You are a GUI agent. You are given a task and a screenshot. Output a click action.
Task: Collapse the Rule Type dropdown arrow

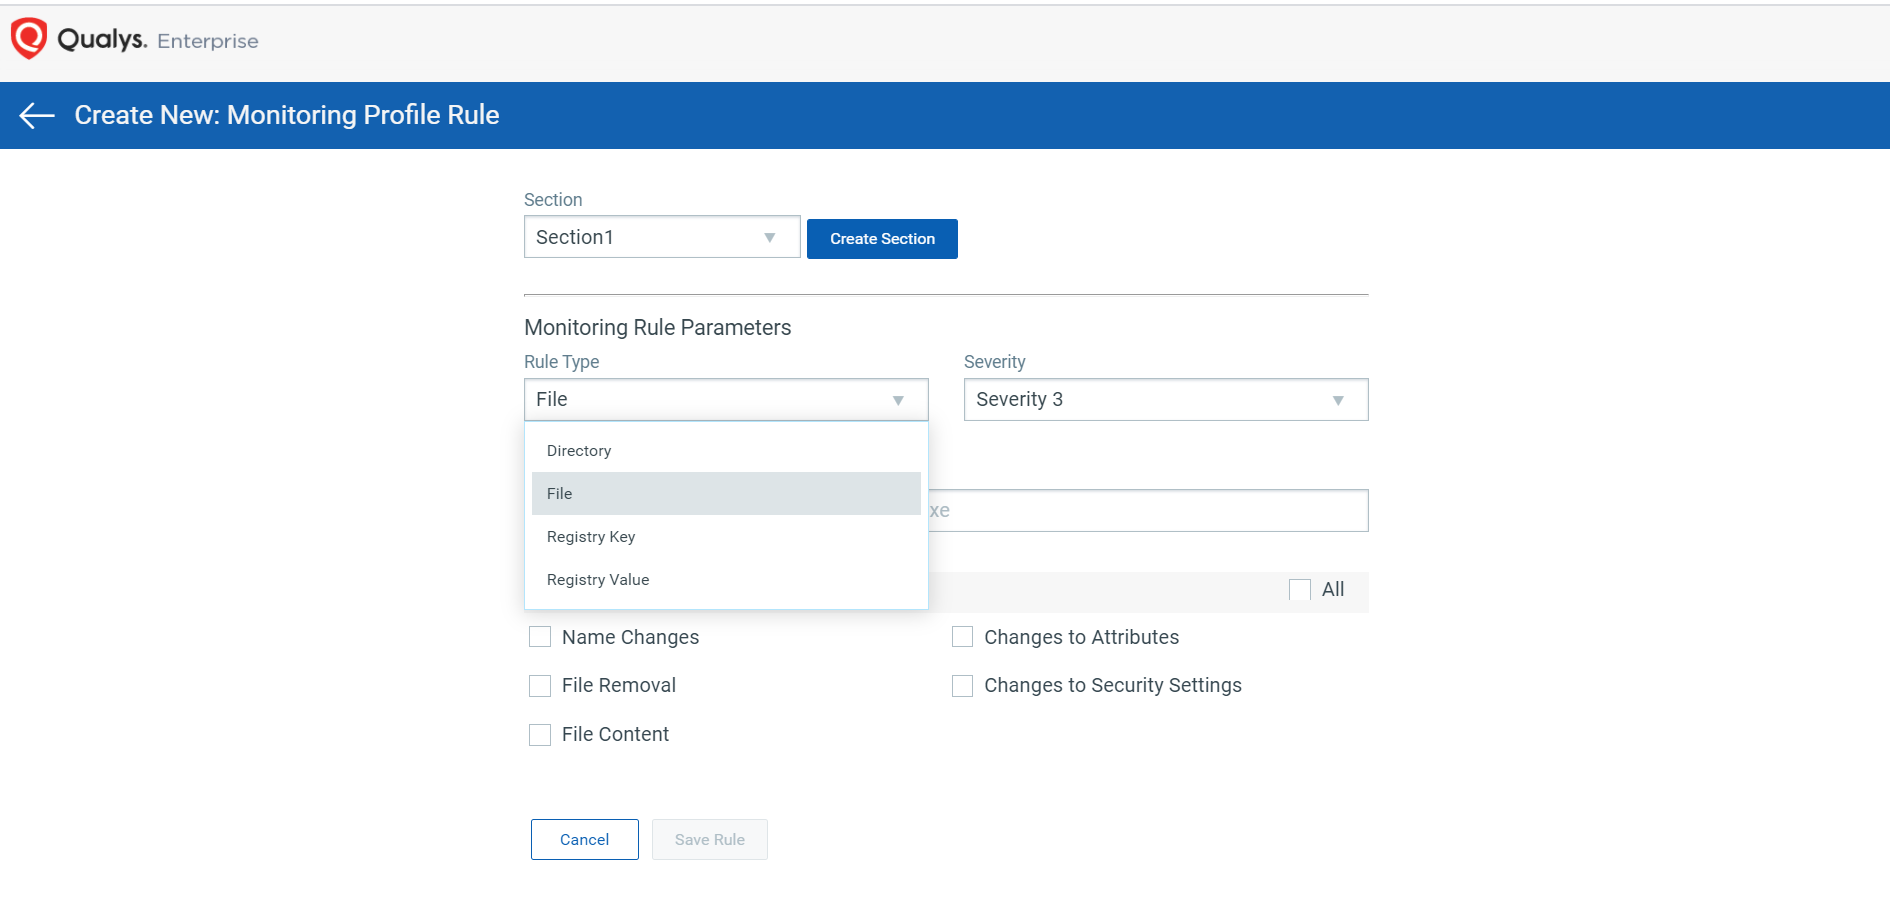(897, 400)
